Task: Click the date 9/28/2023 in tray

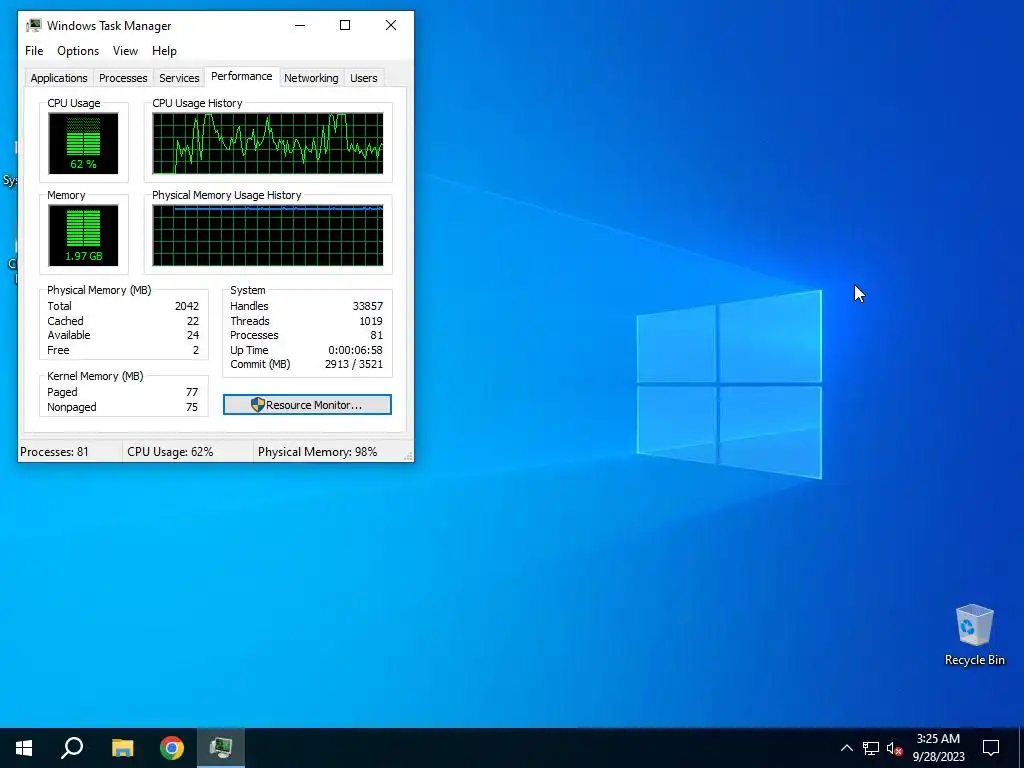Action: [938, 757]
